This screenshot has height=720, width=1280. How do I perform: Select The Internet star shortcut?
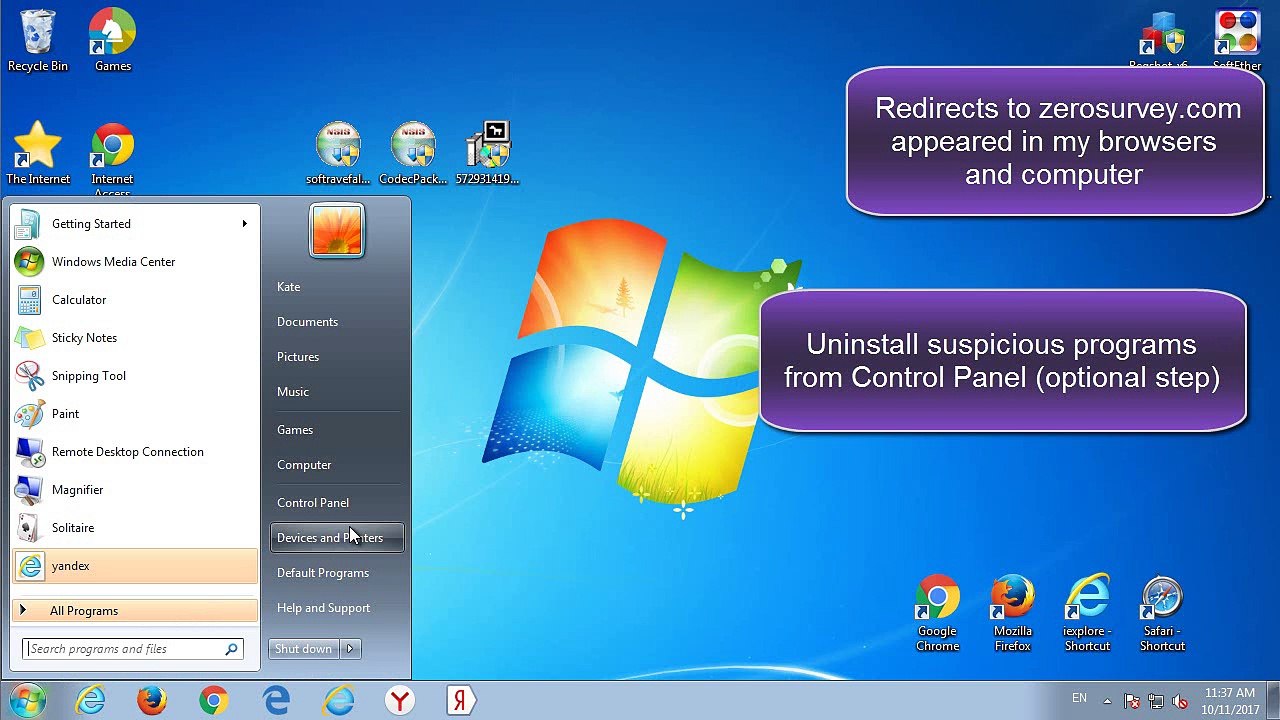pos(38,153)
